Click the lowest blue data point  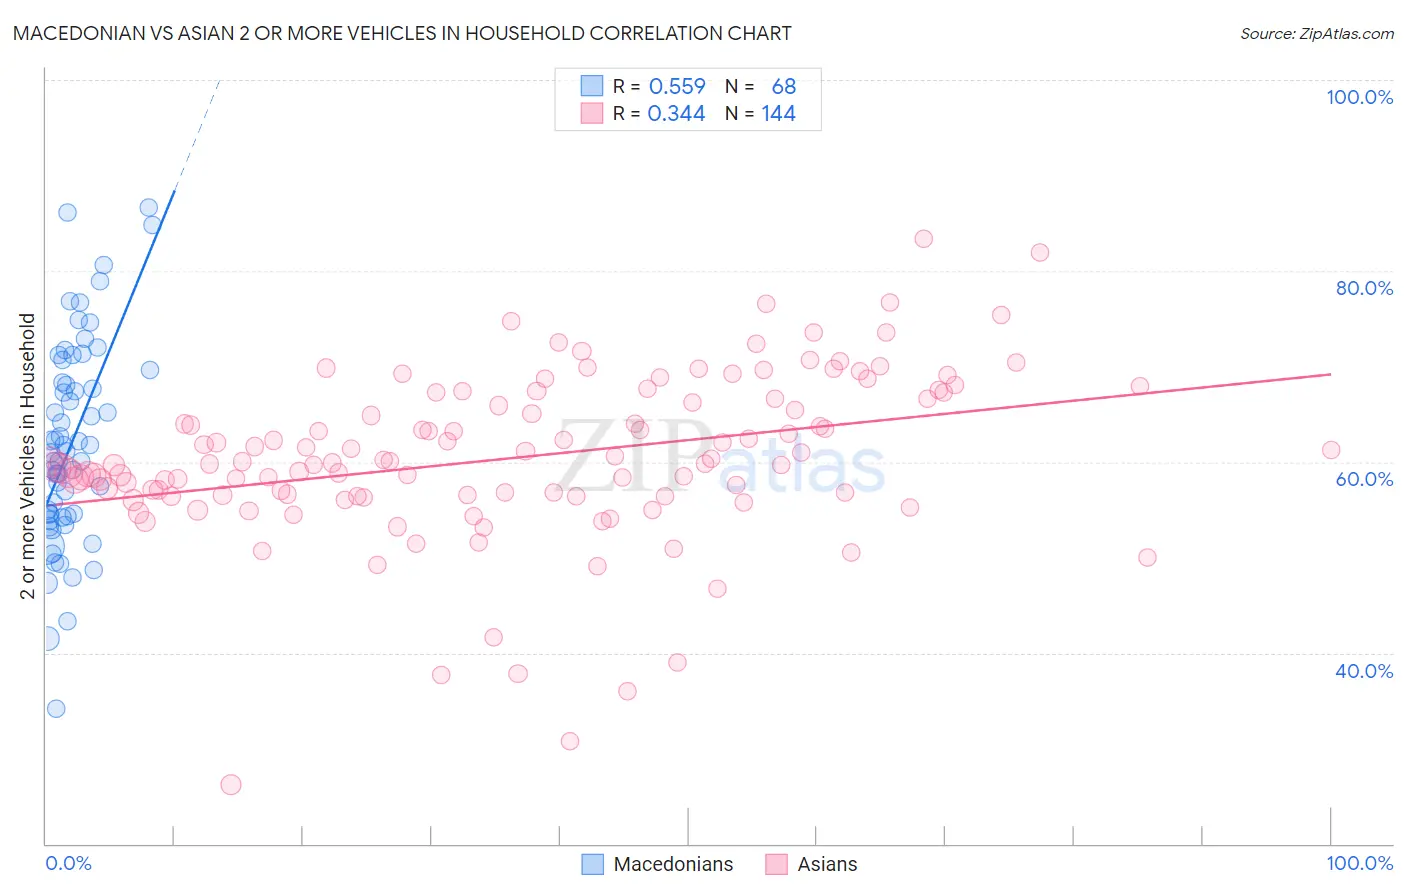[x=56, y=708]
